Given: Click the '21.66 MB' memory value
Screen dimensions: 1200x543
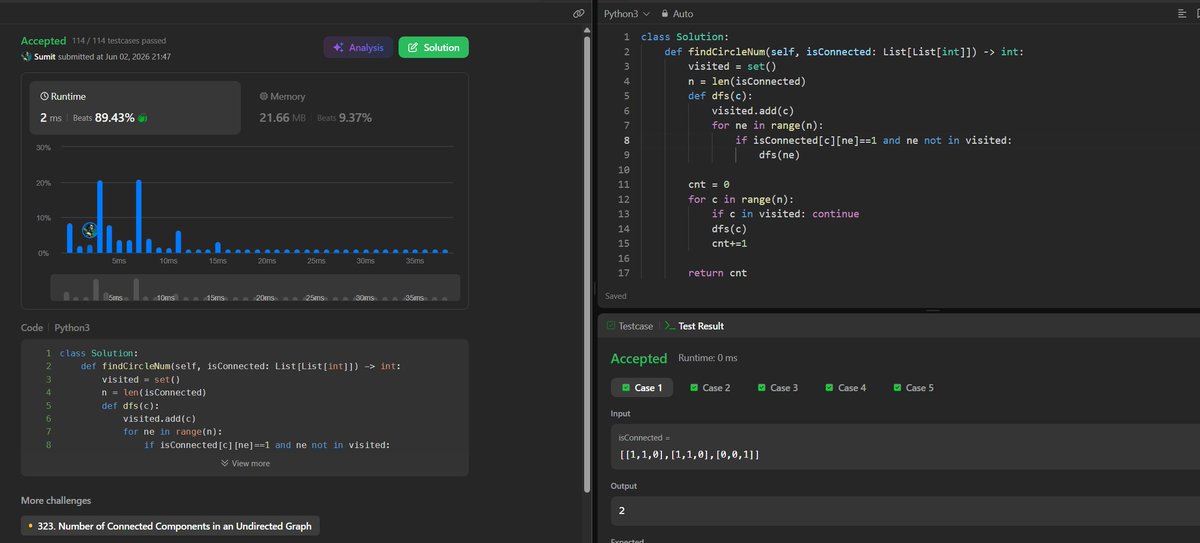Looking at the screenshot, I should pyautogui.click(x=285, y=118).
